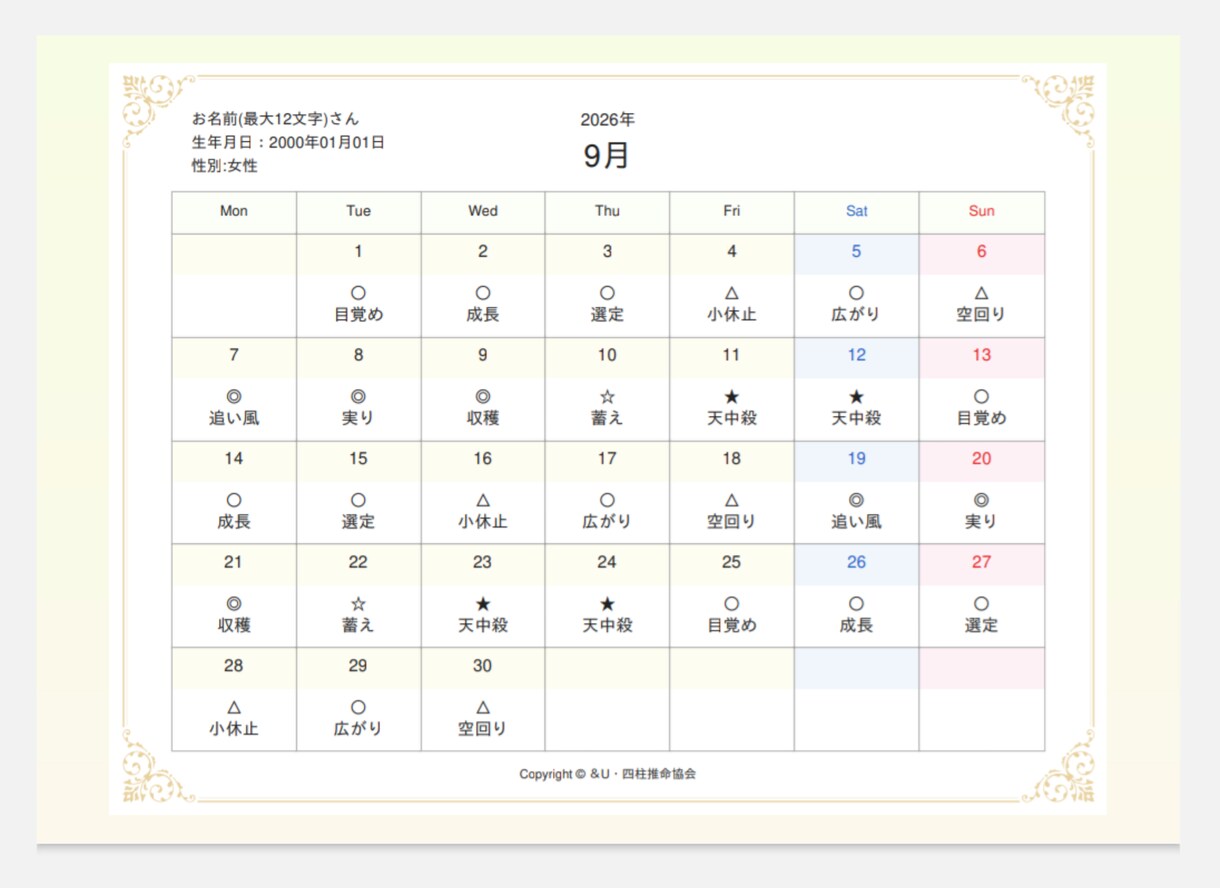Select date number 30 in the calendar

tap(483, 666)
